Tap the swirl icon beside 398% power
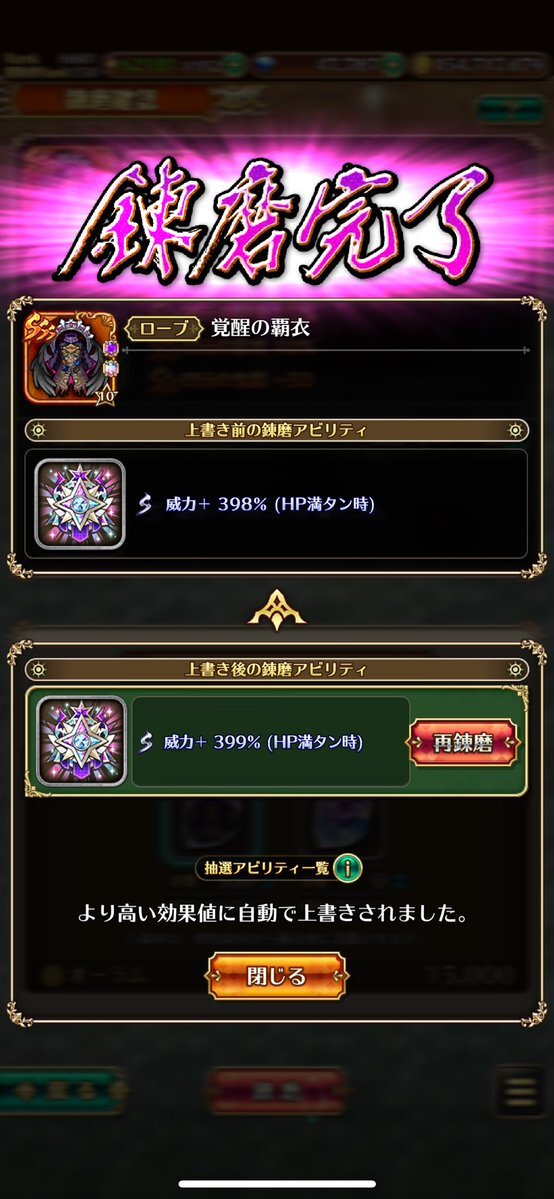554x1199 pixels. pos(146,504)
